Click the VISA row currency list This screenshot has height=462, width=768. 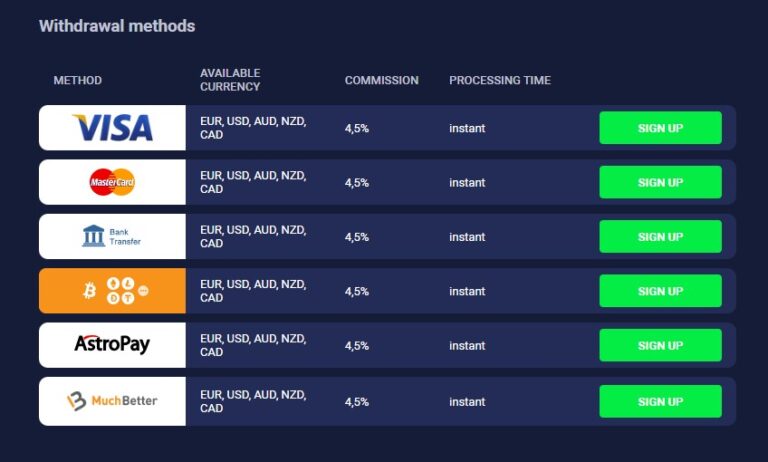coord(253,128)
